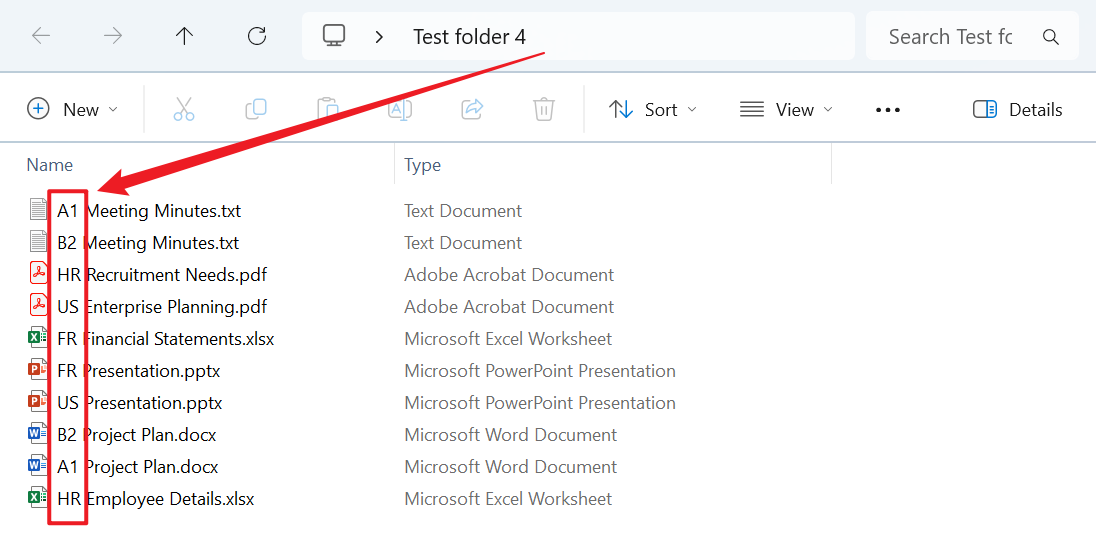Click the Copy icon in toolbar
This screenshot has height=542, width=1096.
click(x=256, y=109)
